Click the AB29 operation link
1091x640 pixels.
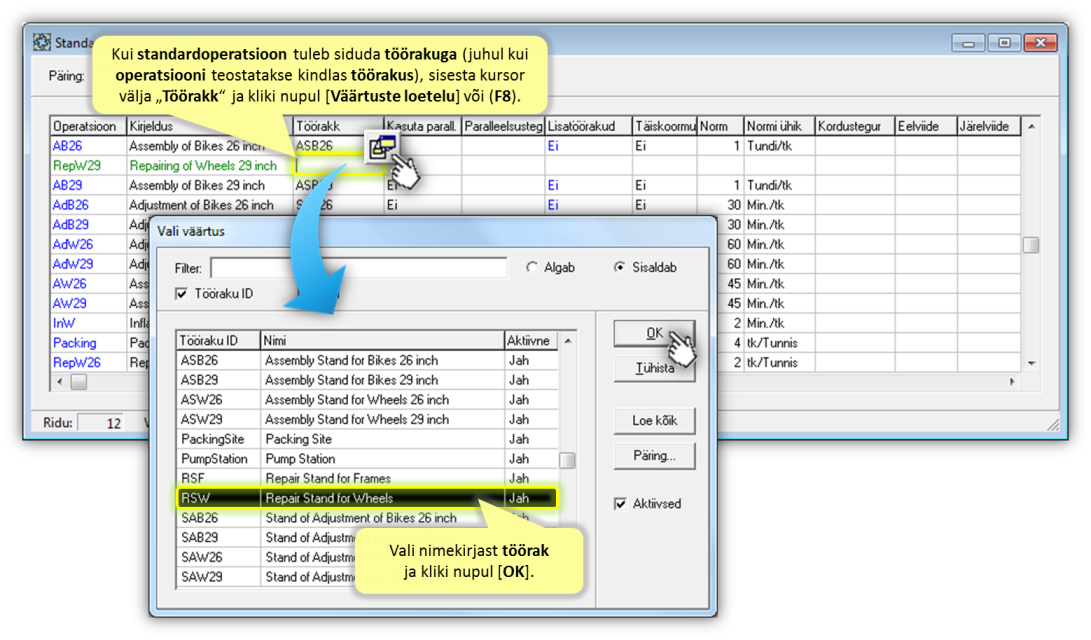click(x=67, y=186)
